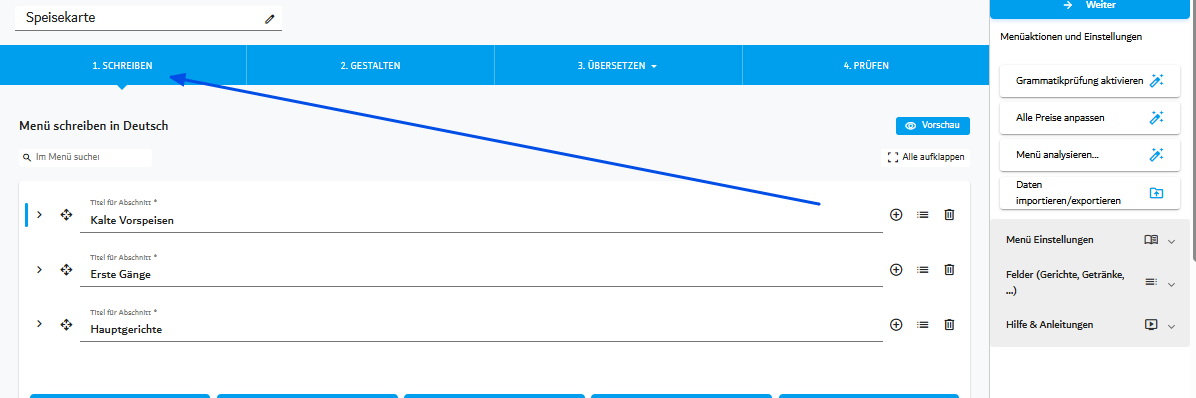
Task: Expand the Erste Gänge section
Action: tap(40, 269)
